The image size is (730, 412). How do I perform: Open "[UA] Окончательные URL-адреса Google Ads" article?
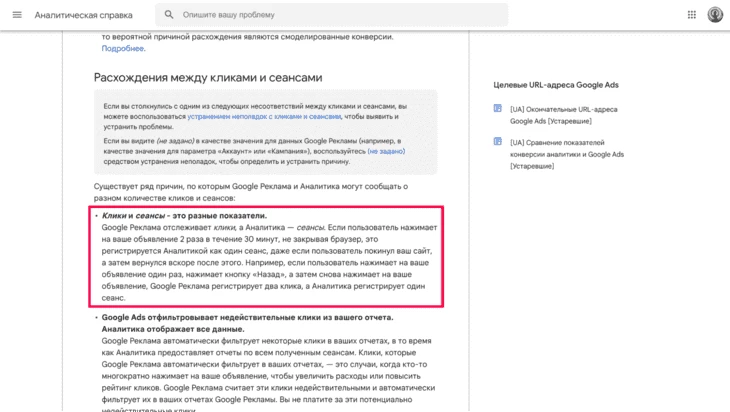point(563,115)
